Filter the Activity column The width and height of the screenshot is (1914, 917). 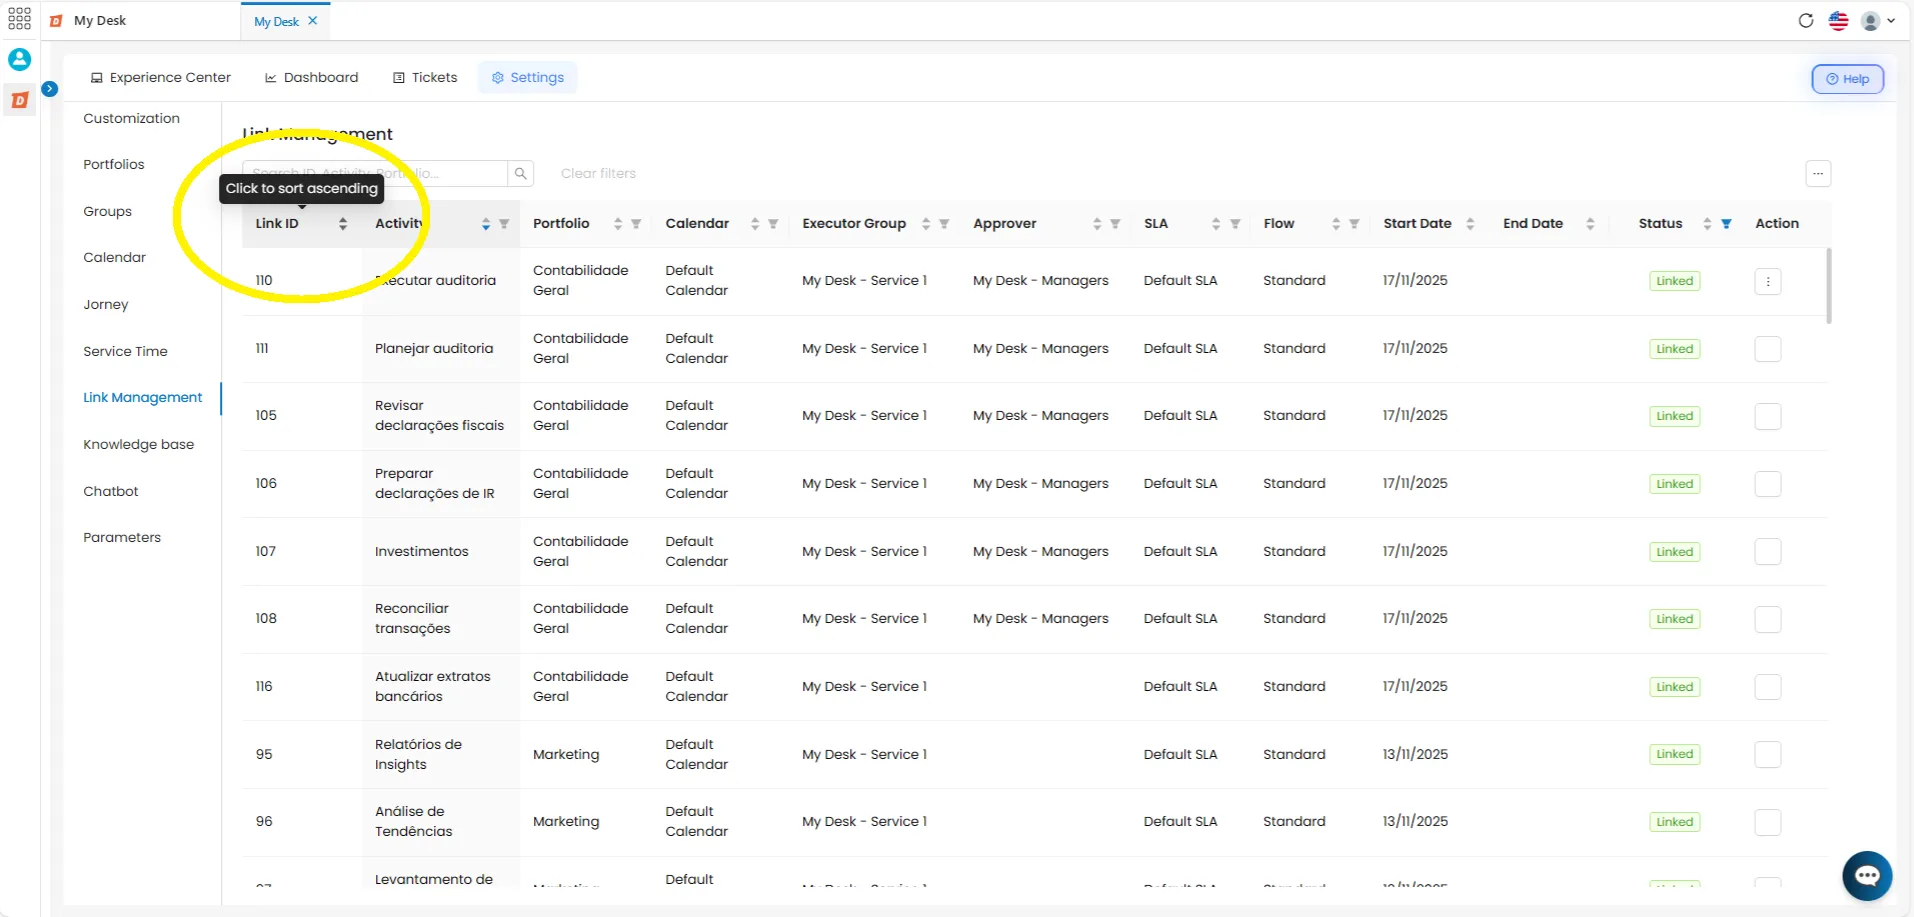point(504,224)
